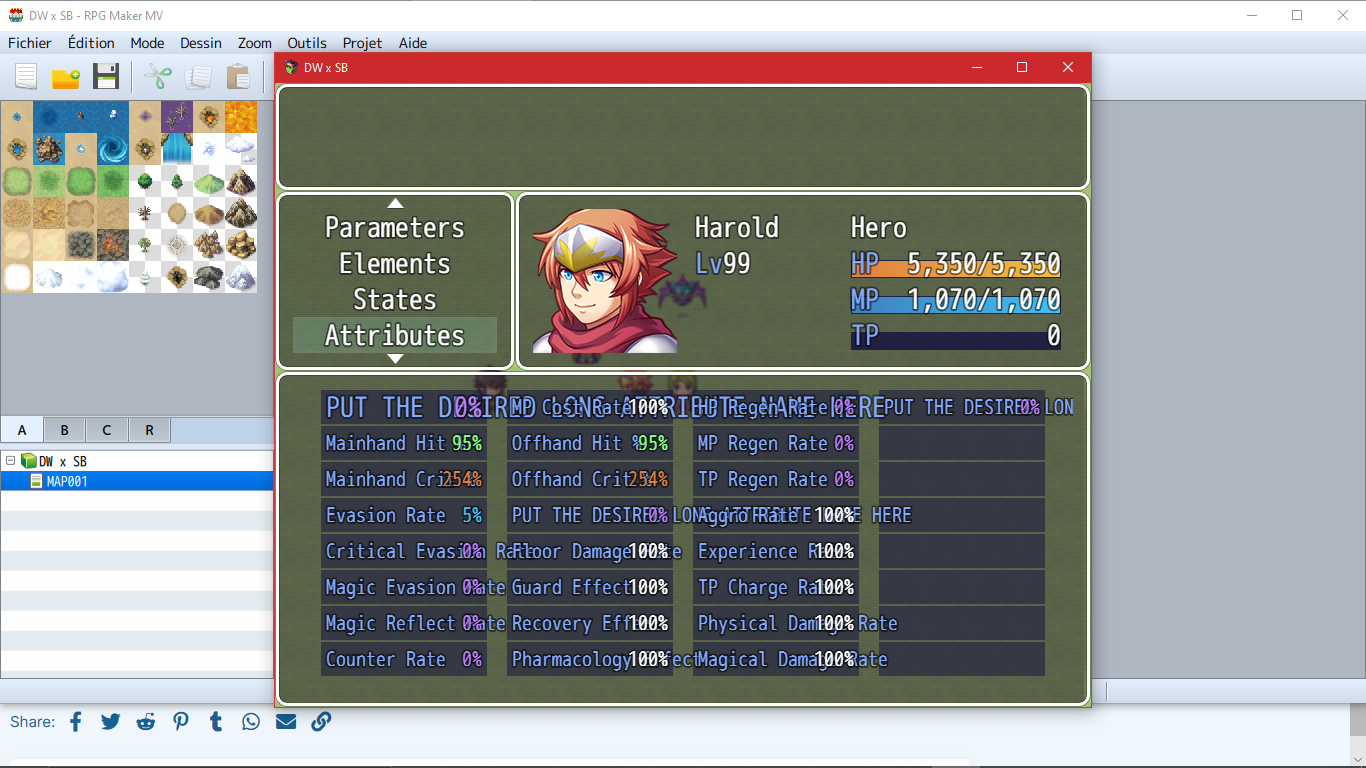This screenshot has width=1366, height=768.
Task: Share by email envelope icon
Action: 286,721
